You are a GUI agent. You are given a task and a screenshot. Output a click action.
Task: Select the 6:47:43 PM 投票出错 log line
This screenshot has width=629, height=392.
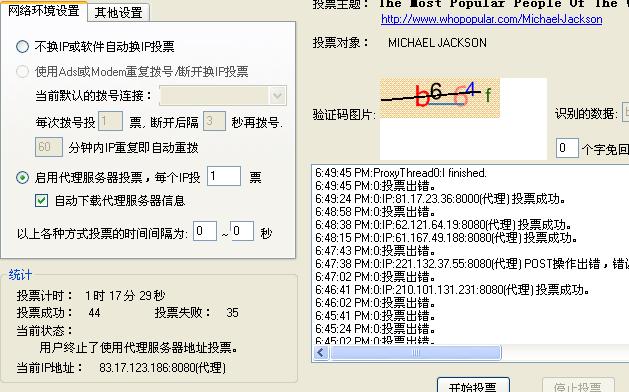(x=375, y=251)
